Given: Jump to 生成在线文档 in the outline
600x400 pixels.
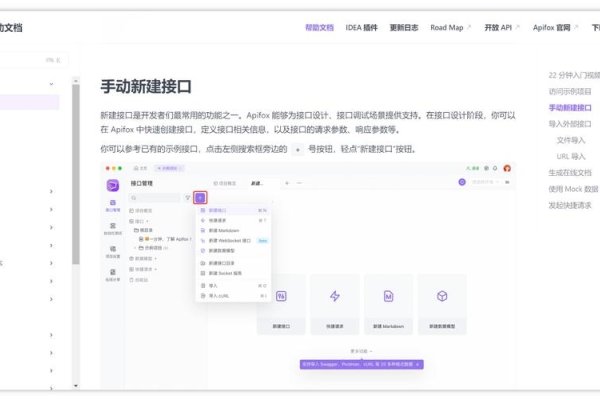Looking at the screenshot, I should click(x=570, y=173).
